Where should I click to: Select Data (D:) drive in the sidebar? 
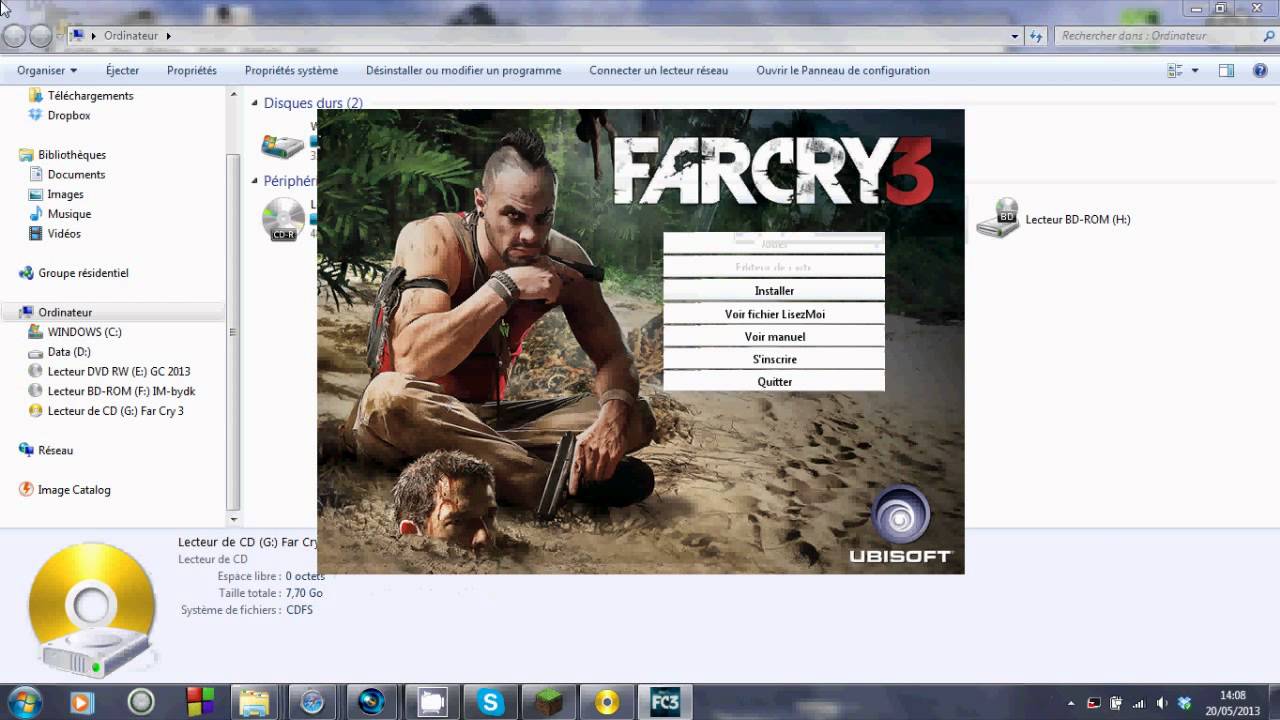pyautogui.click(x=69, y=352)
